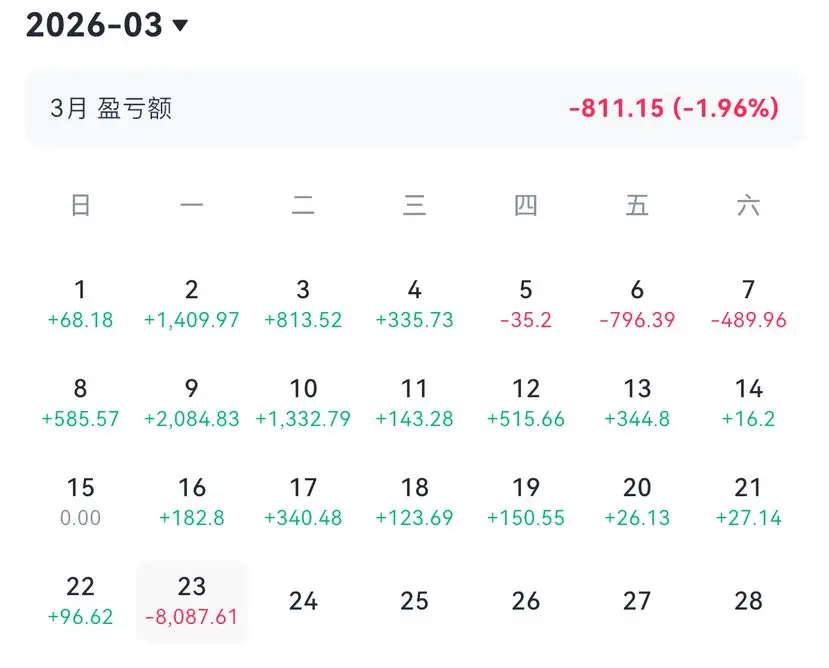Tap the 五 weekday header
The image size is (829, 668).
click(637, 205)
